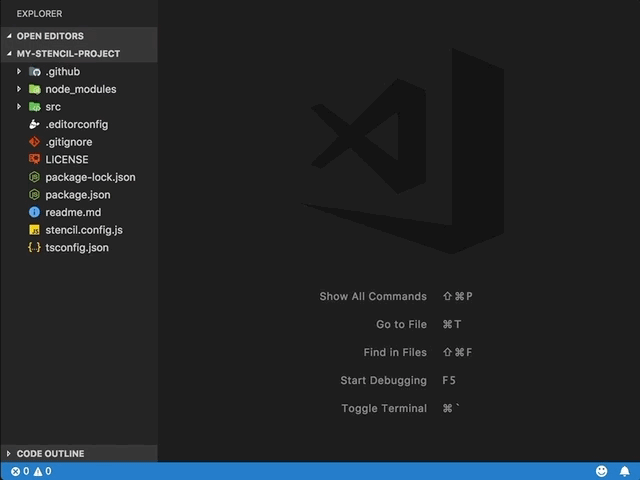Open package-lock.json file

90,178
